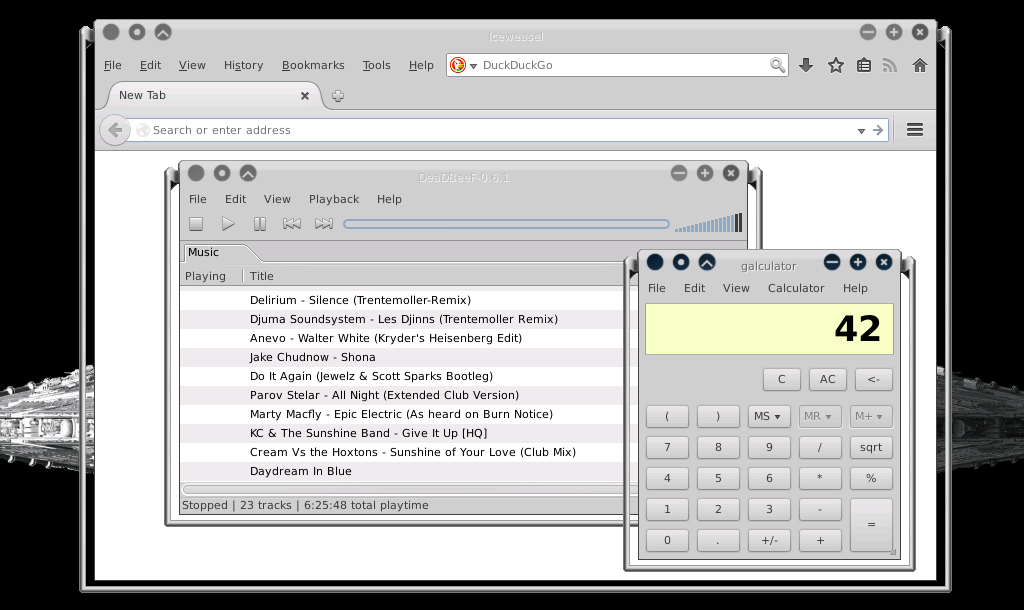Image resolution: width=1024 pixels, height=610 pixels.
Task: Click DeaDBeeF window ring titlebar icon
Action: [222, 173]
